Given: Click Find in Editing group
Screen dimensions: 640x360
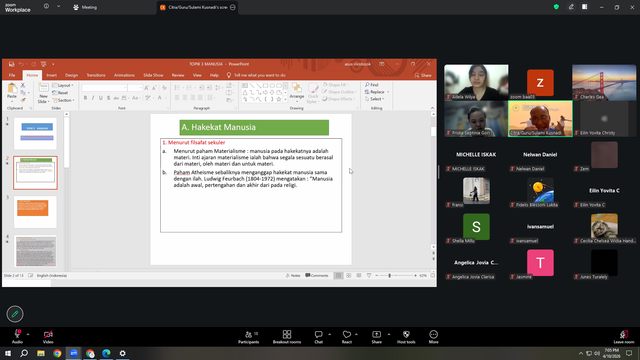Looking at the screenshot, I should [372, 85].
